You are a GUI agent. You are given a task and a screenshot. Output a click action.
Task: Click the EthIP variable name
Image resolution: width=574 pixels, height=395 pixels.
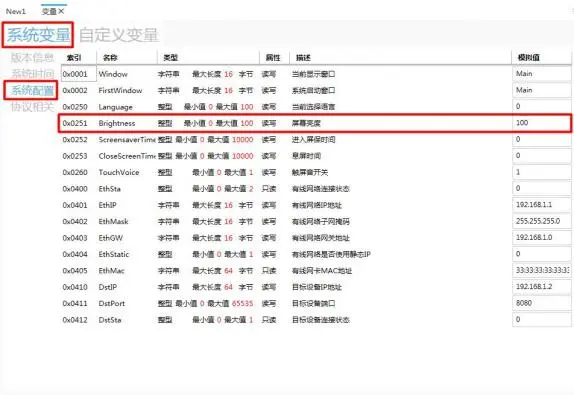(107, 205)
